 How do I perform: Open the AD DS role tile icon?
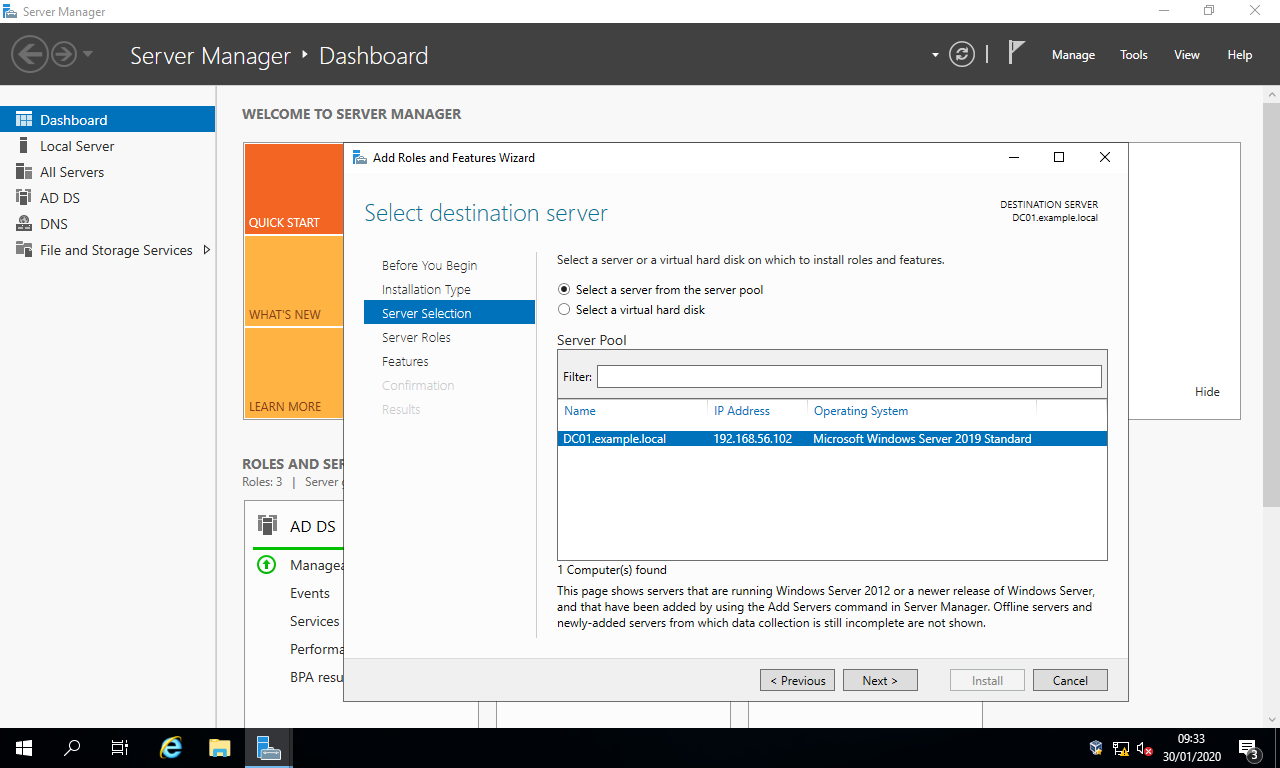coord(267,525)
